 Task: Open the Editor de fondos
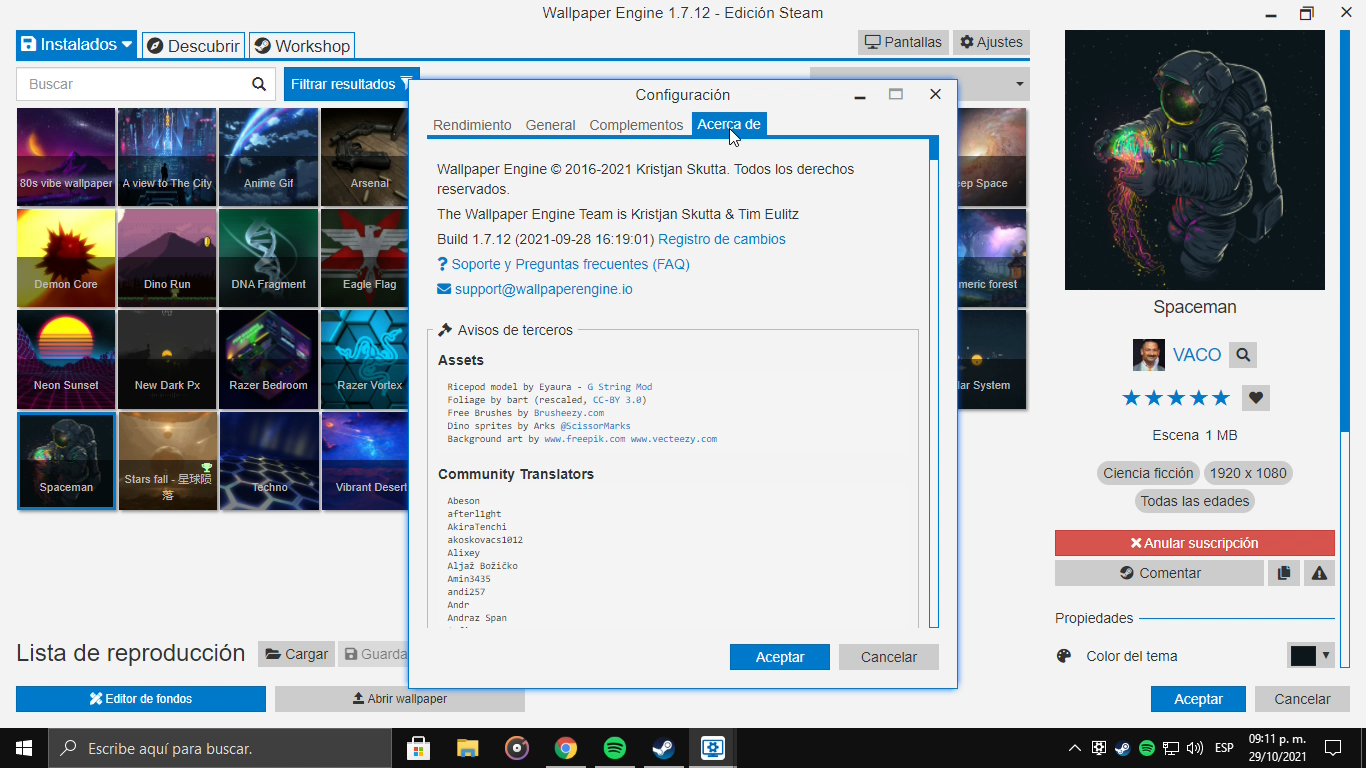click(x=141, y=699)
